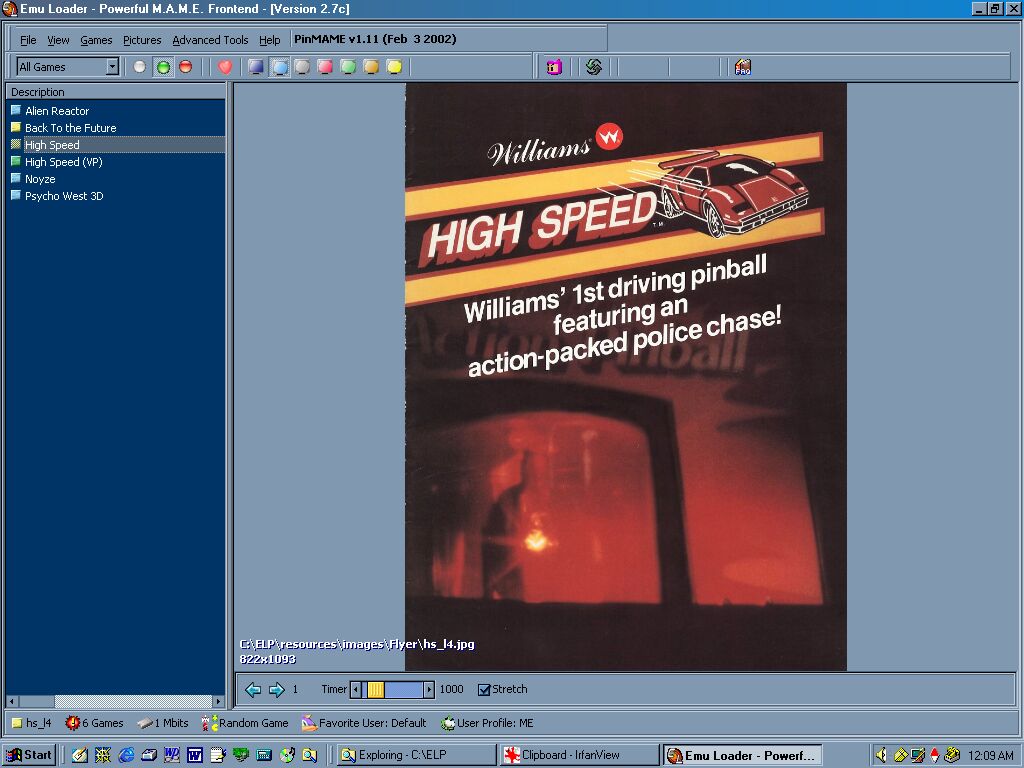Click the gray monitor toolbar icon
The height and width of the screenshot is (768, 1024).
point(302,67)
